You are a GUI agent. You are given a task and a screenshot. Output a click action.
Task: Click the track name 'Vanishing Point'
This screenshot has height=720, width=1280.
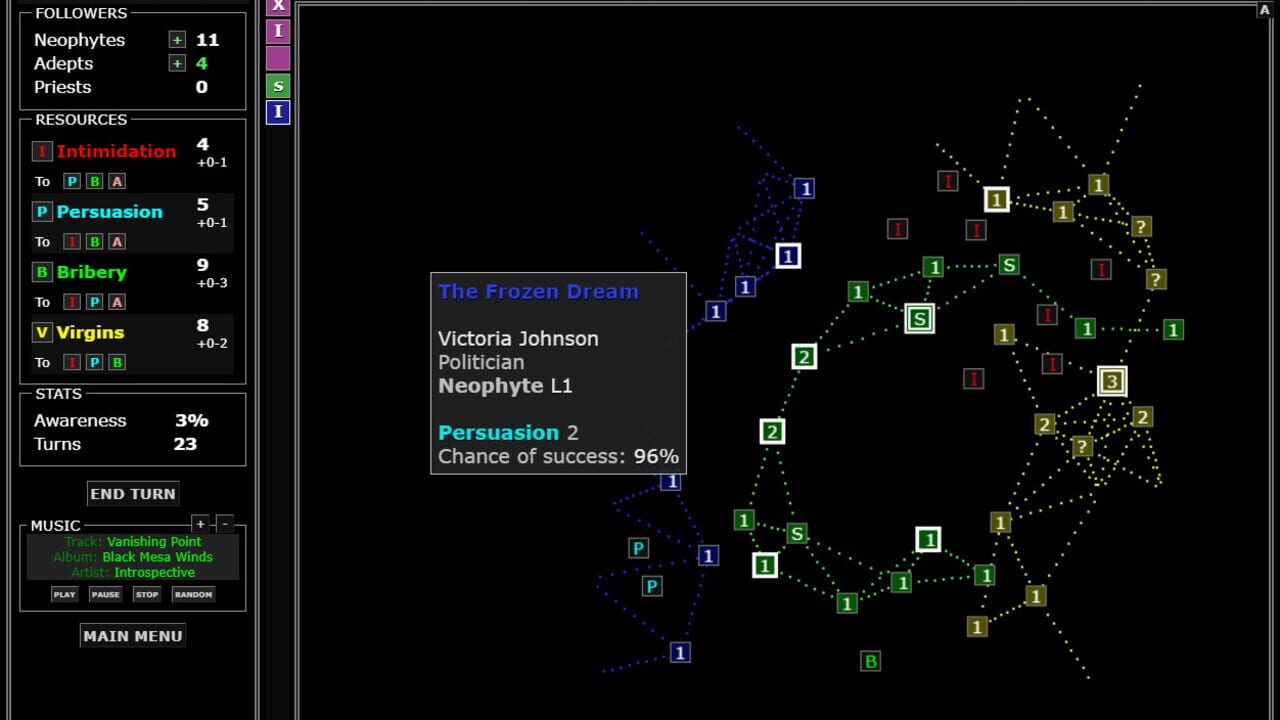154,541
